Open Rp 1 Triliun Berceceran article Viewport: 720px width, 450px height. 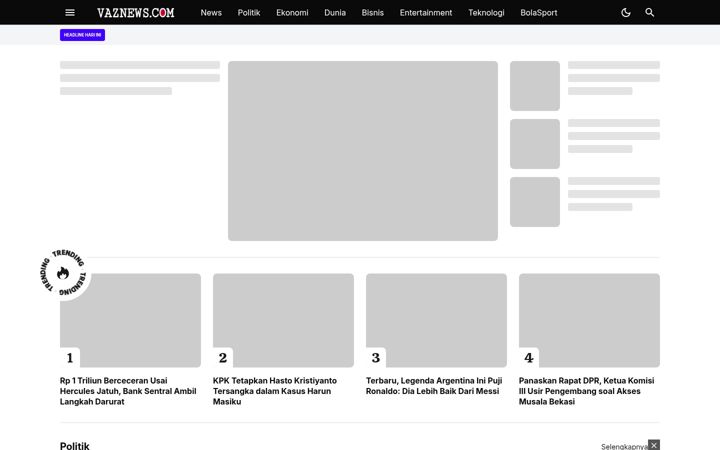(x=128, y=391)
